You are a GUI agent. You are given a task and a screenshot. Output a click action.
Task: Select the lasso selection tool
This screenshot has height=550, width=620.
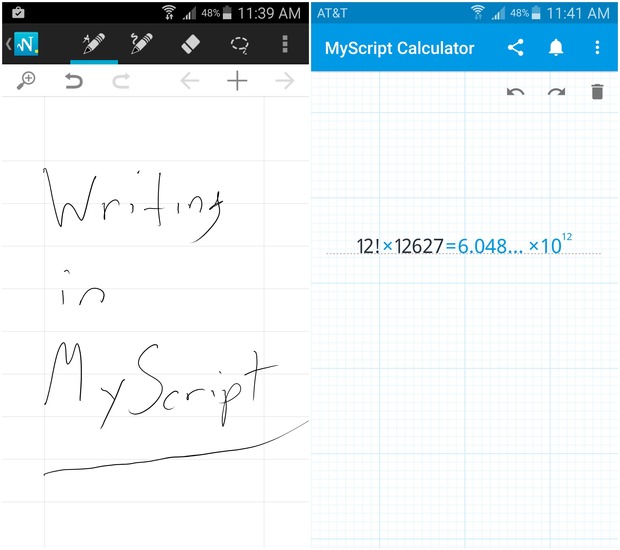(x=240, y=45)
